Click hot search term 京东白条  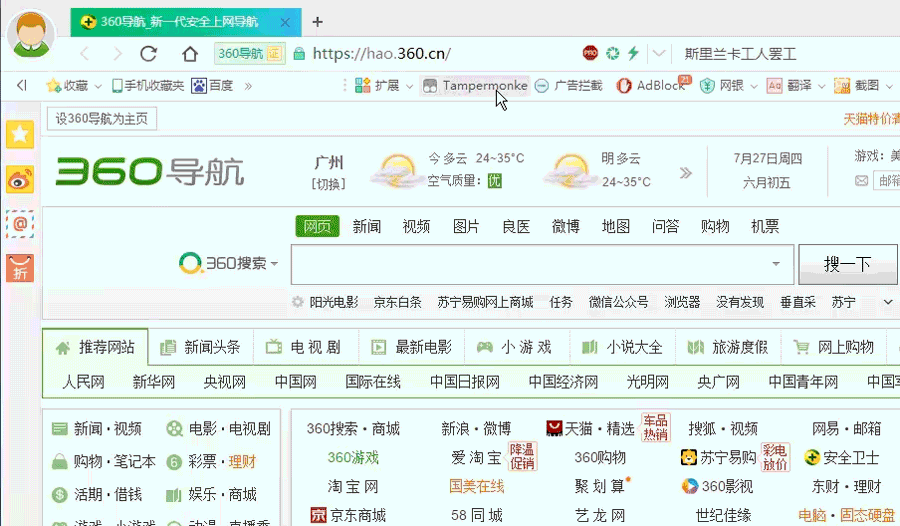pos(398,302)
